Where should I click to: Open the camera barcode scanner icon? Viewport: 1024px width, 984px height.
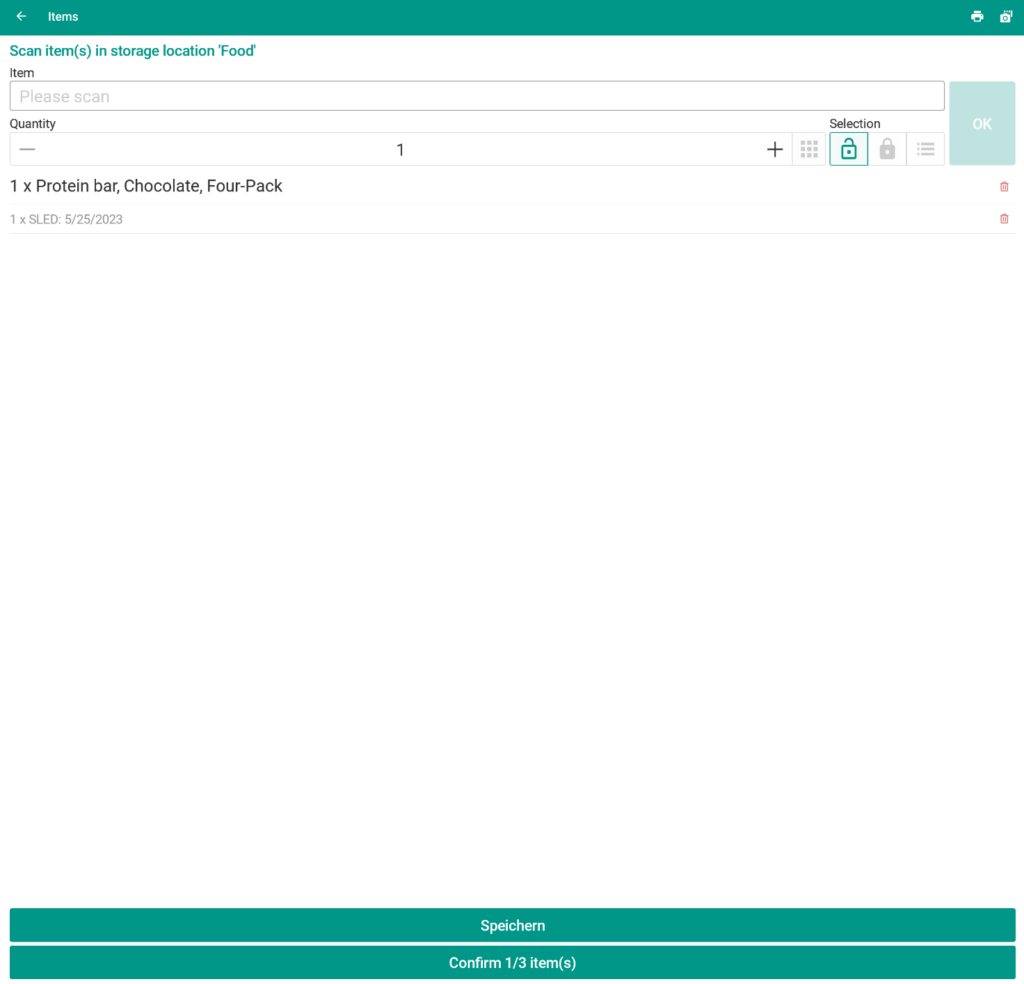point(1006,16)
